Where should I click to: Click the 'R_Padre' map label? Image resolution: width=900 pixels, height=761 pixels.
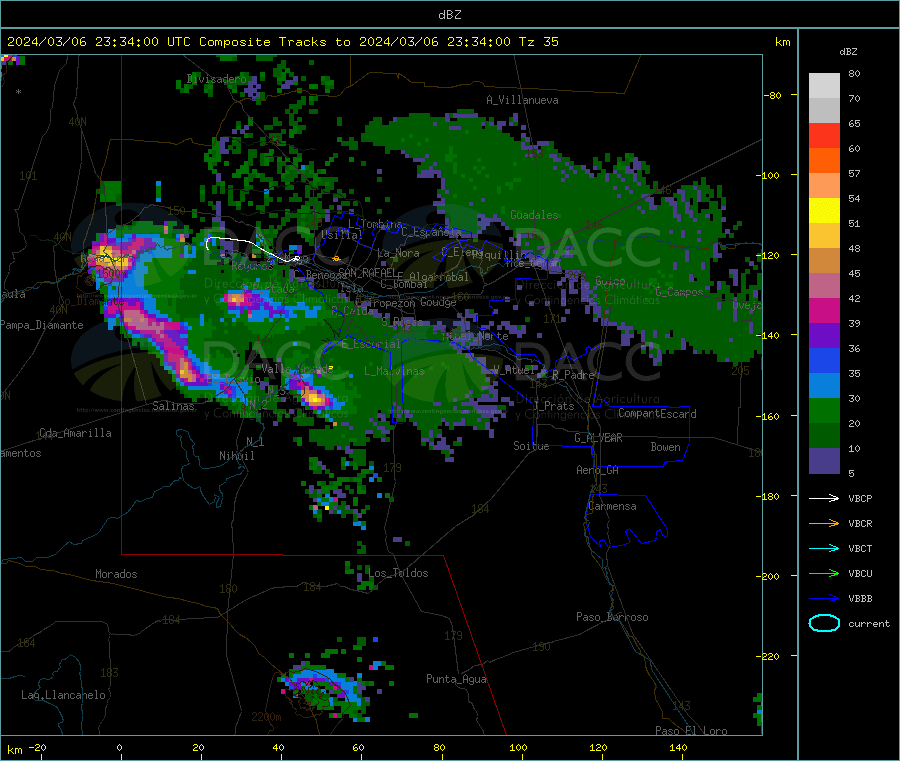pos(573,375)
